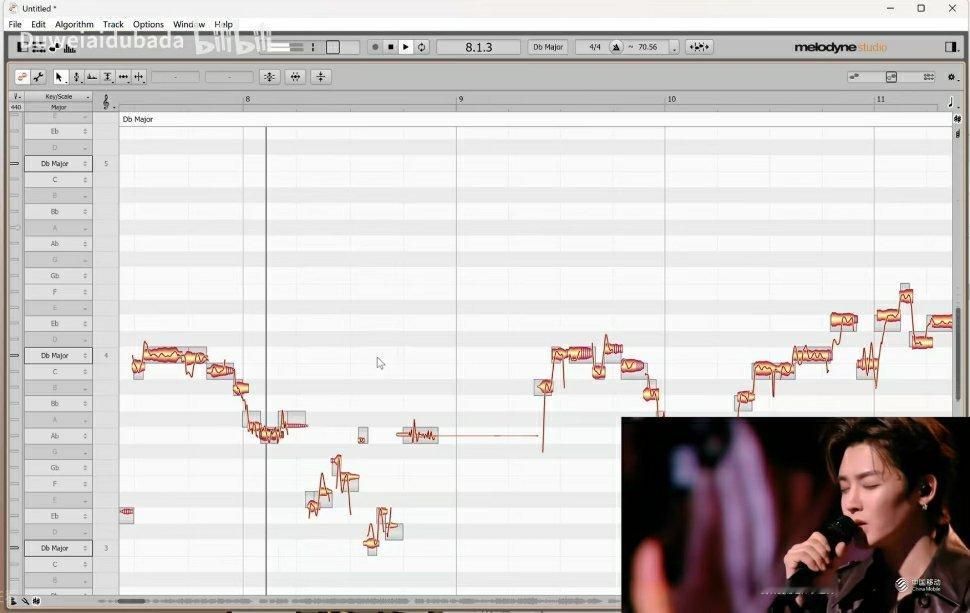Switch to note edit mode blob icon

pyautogui.click(x=22, y=77)
